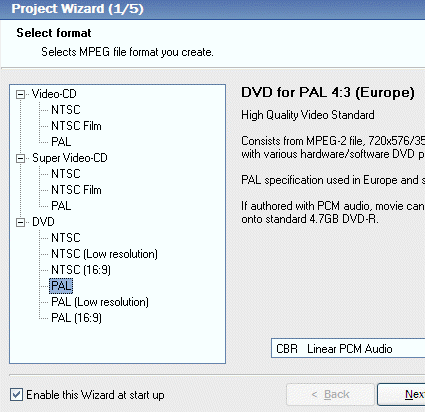The height and width of the screenshot is (412, 425).
Task: Collapse the DVD tree node
Action: [20, 222]
